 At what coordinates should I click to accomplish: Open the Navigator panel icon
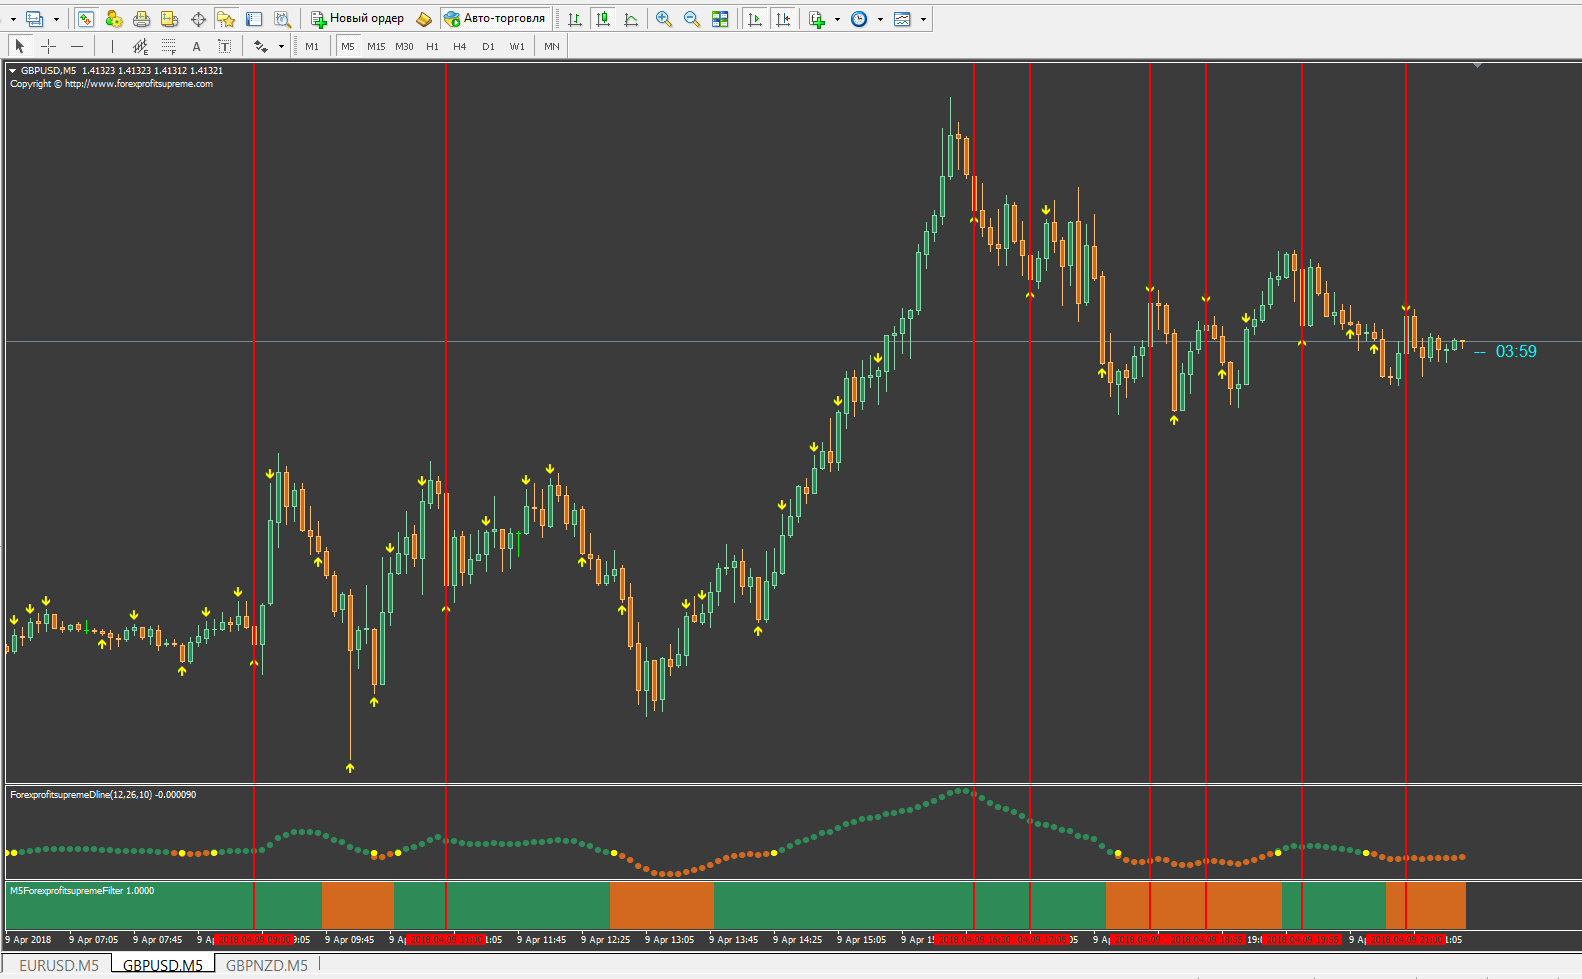226,19
